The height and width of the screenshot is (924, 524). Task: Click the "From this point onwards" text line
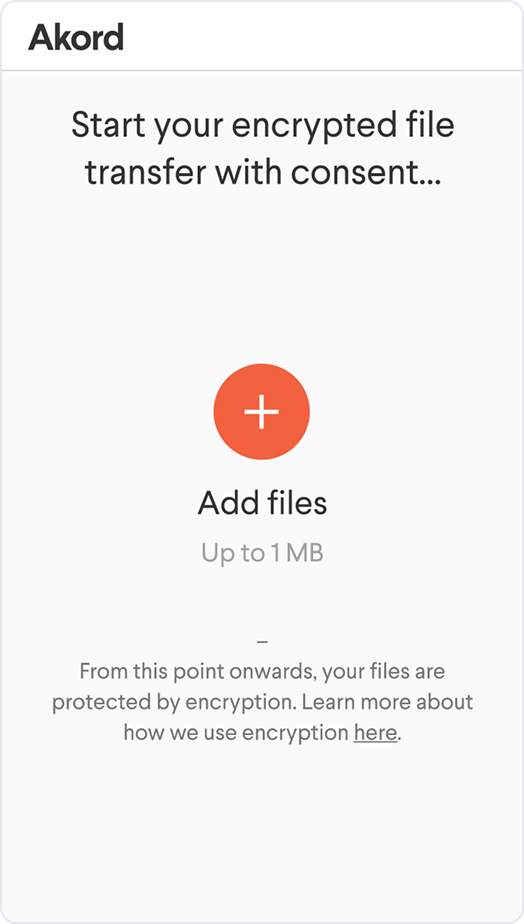(x=262, y=671)
